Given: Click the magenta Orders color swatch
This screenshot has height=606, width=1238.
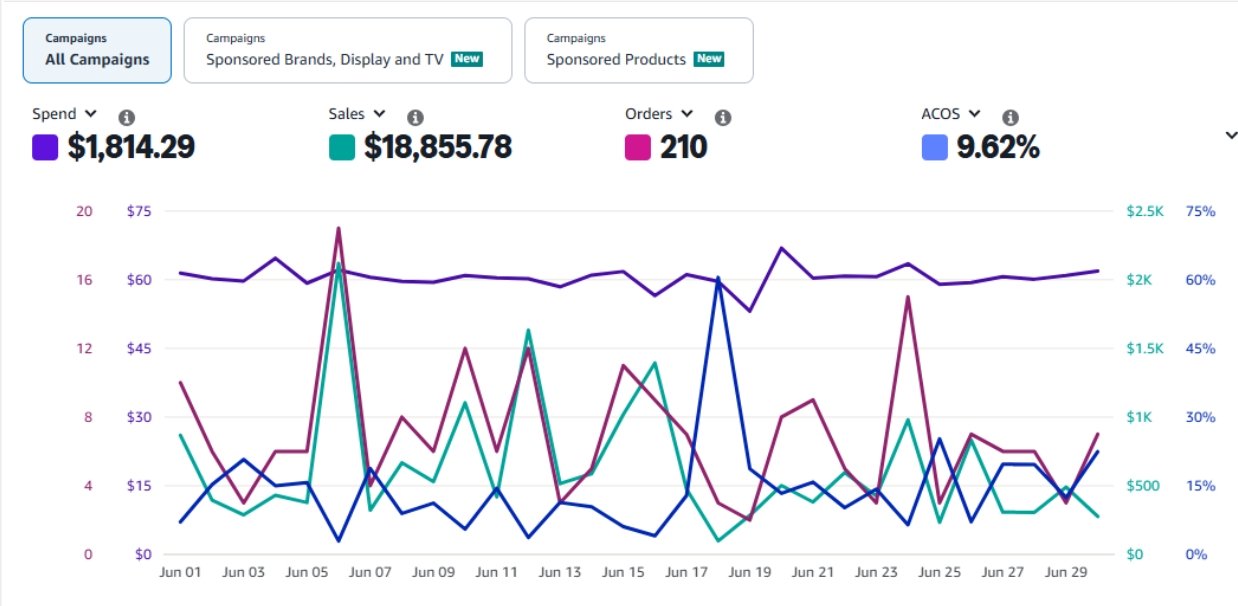Looking at the screenshot, I should 638,148.
